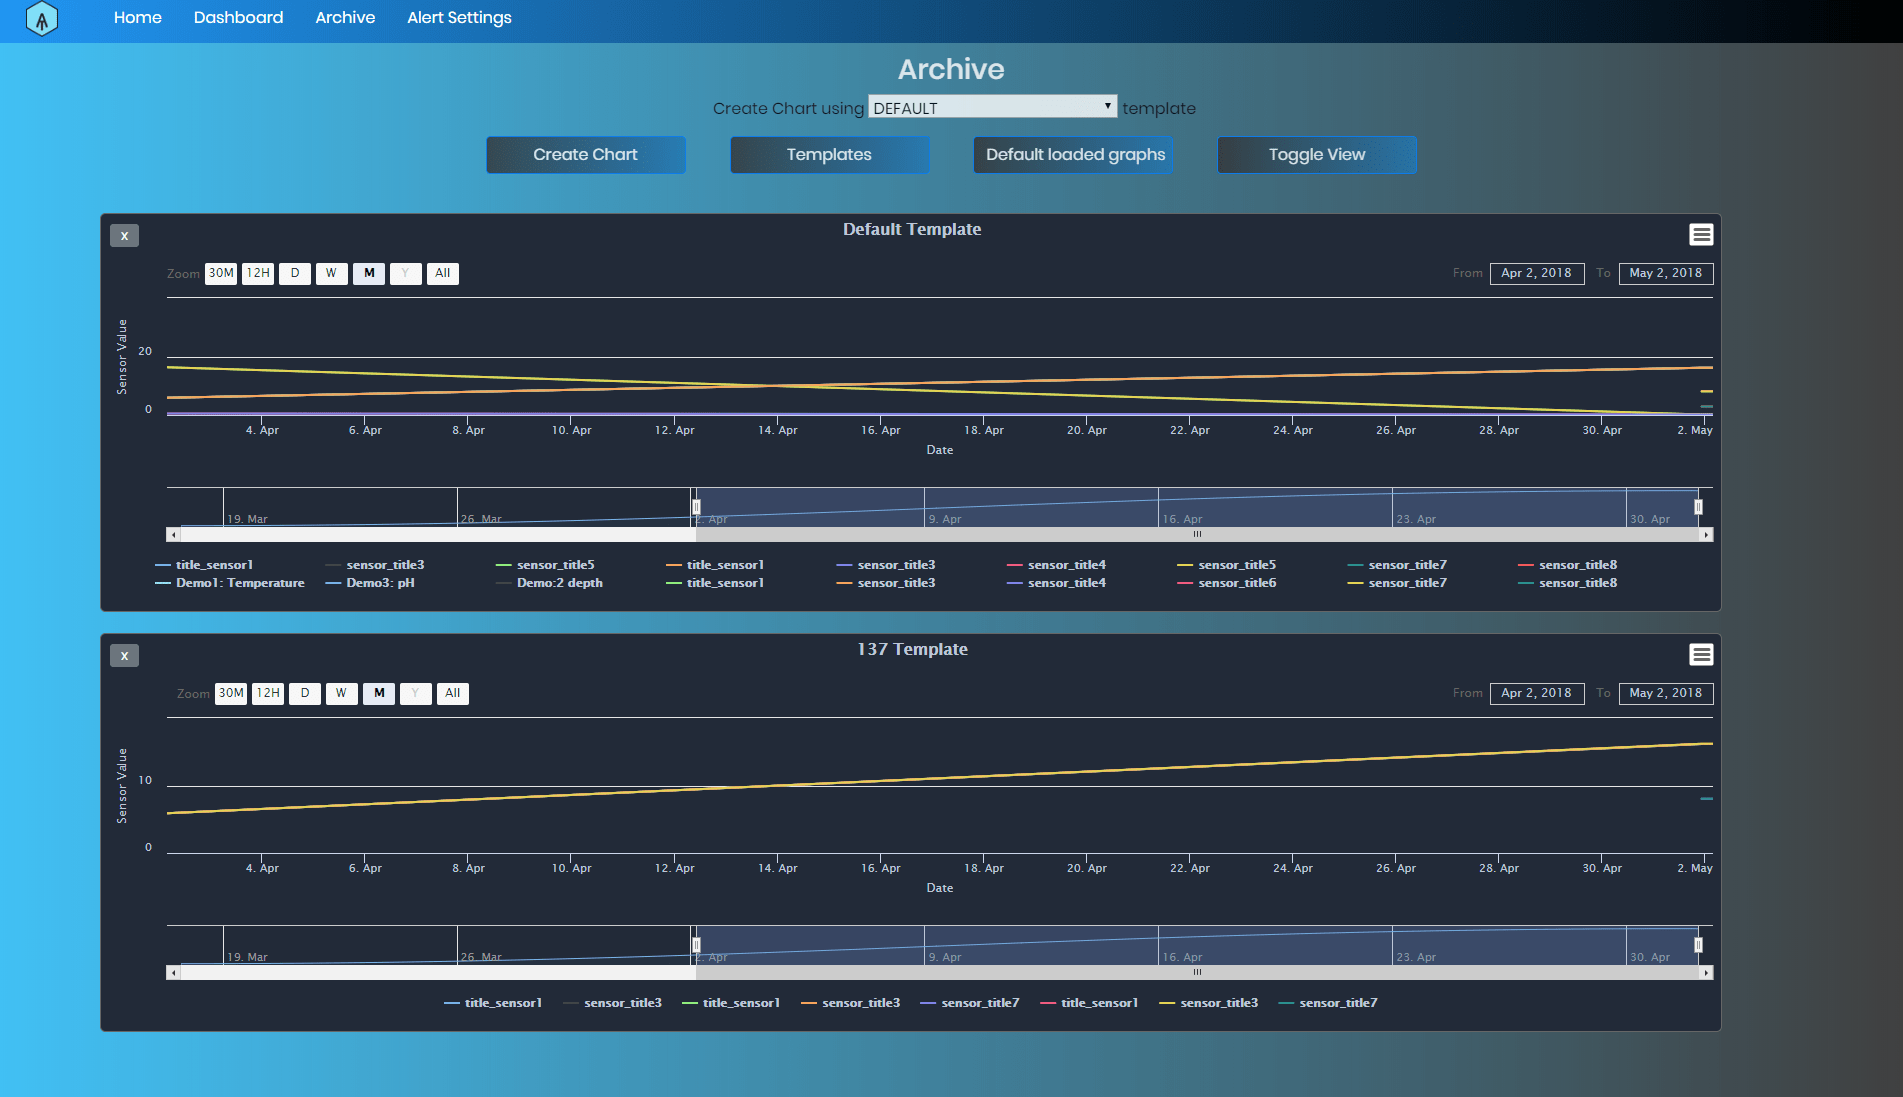Hide the Demo3: pH series in legend
Screen dimensions: 1903x1097
point(380,583)
